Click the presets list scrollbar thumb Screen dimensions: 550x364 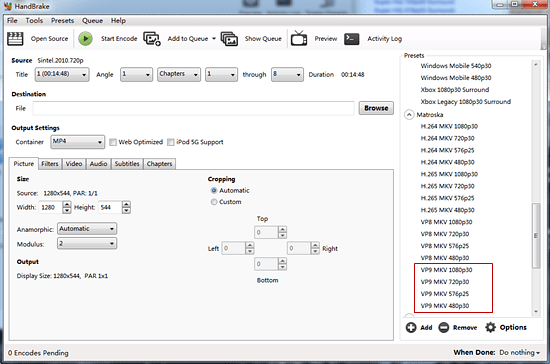point(536,235)
